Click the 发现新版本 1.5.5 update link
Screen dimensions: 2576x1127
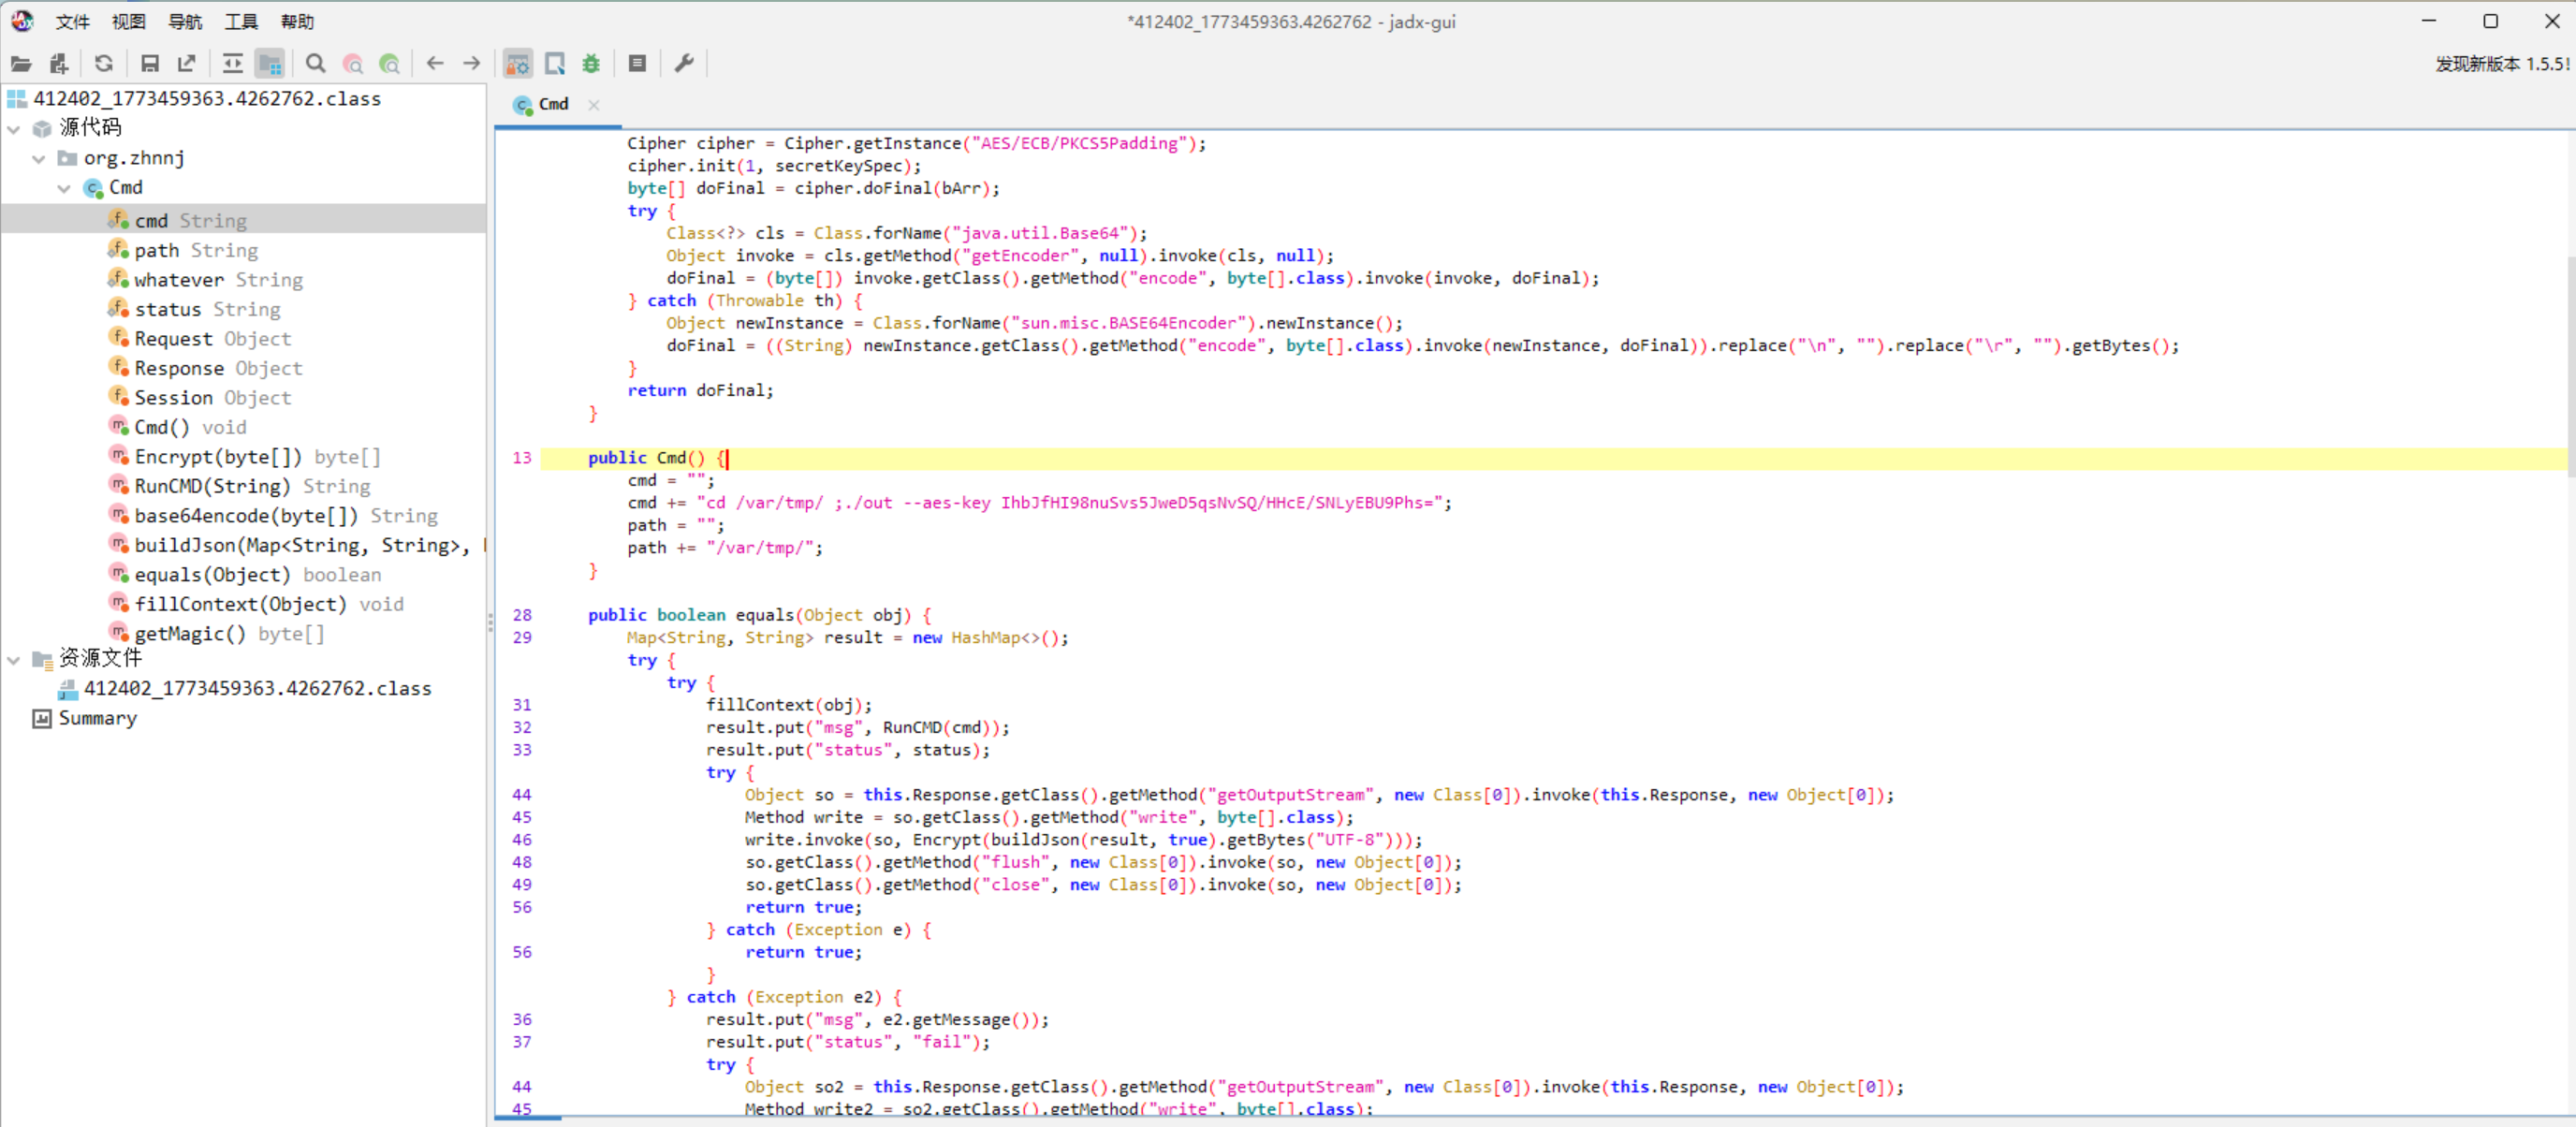point(2500,64)
